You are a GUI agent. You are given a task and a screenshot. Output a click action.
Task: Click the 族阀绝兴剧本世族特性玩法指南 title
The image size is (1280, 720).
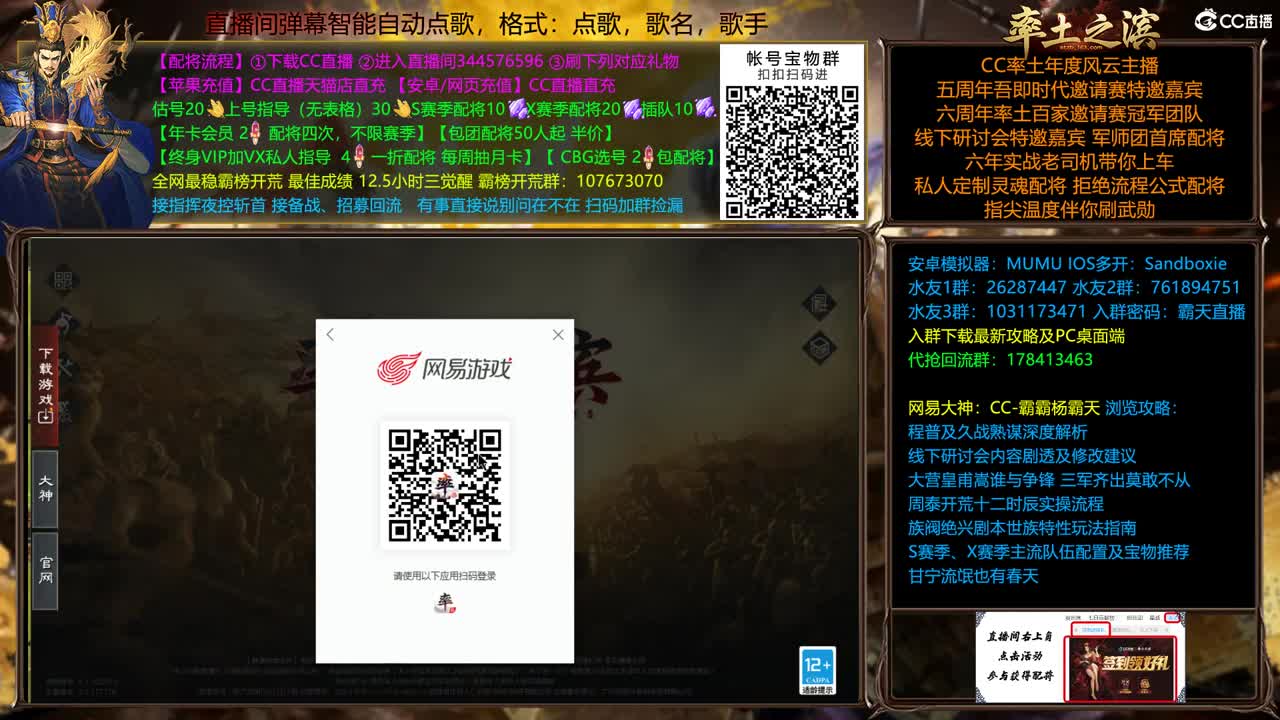coord(1022,528)
